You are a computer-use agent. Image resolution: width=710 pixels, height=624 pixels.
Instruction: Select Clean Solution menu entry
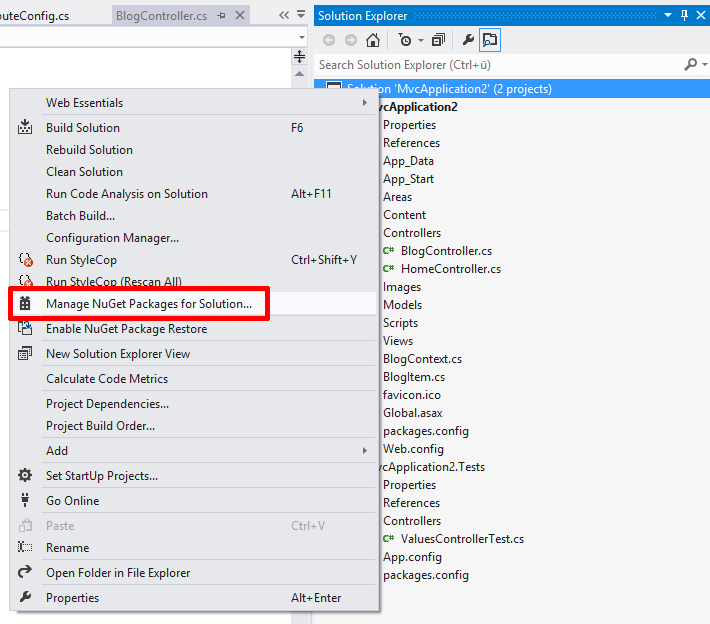pos(84,172)
